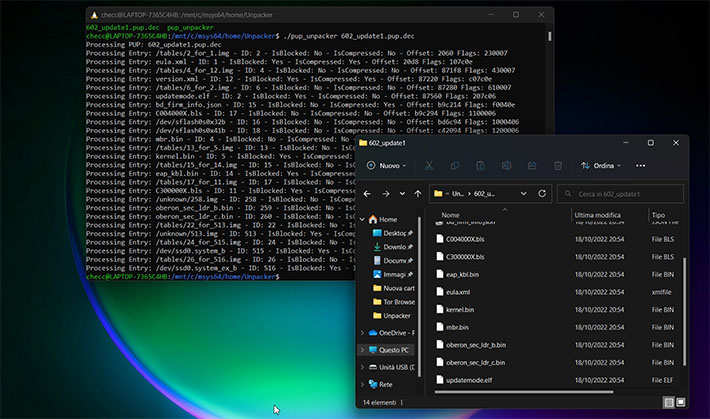Click the terminal Linux penguin title icon
Viewport: 710px width, 419px height.
[x=94, y=15]
